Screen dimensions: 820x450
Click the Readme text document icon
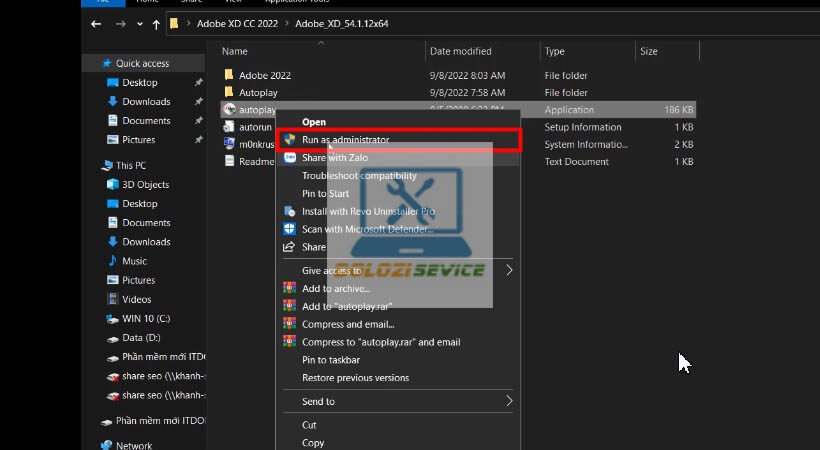pyautogui.click(x=229, y=161)
